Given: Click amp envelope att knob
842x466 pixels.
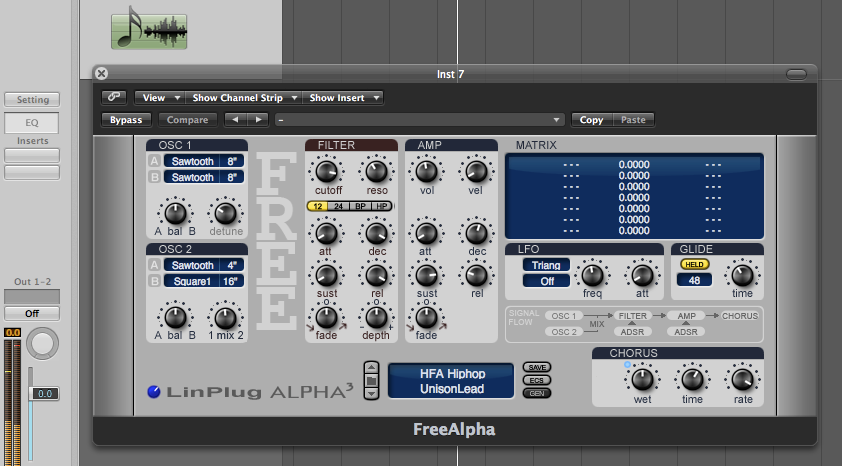Looking at the screenshot, I should tap(426, 234).
